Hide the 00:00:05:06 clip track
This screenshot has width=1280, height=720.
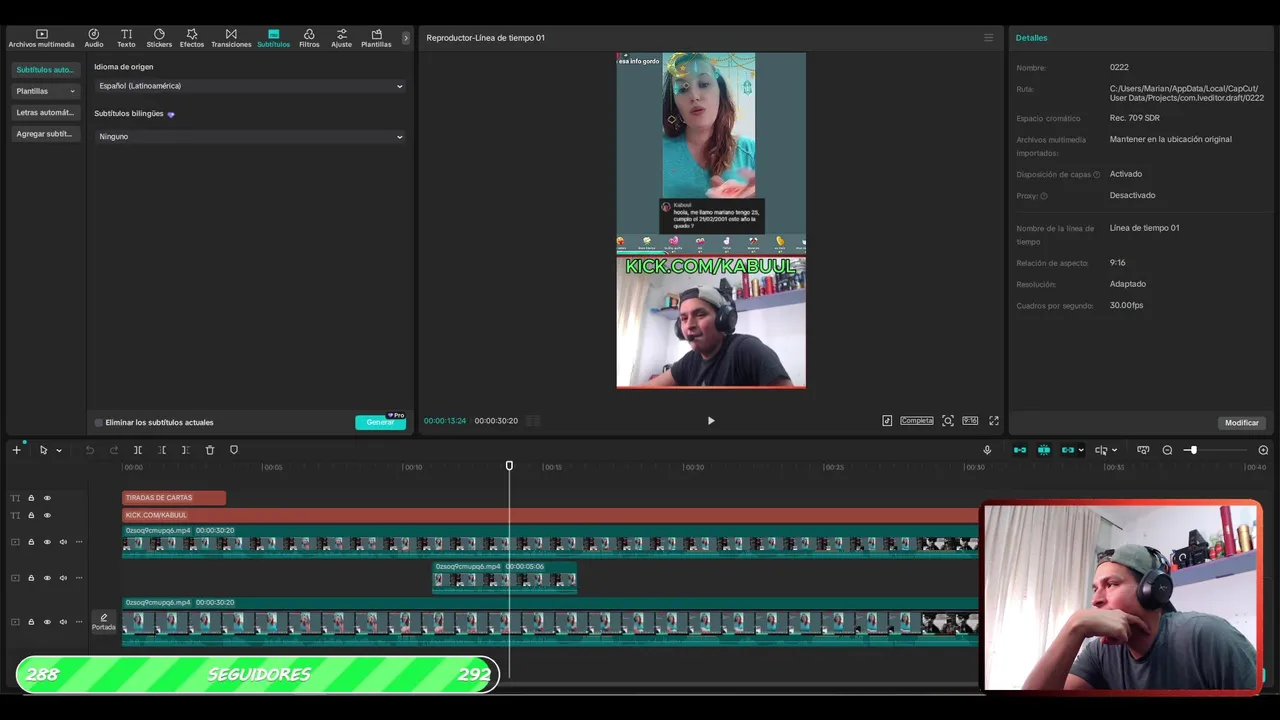coord(47,578)
